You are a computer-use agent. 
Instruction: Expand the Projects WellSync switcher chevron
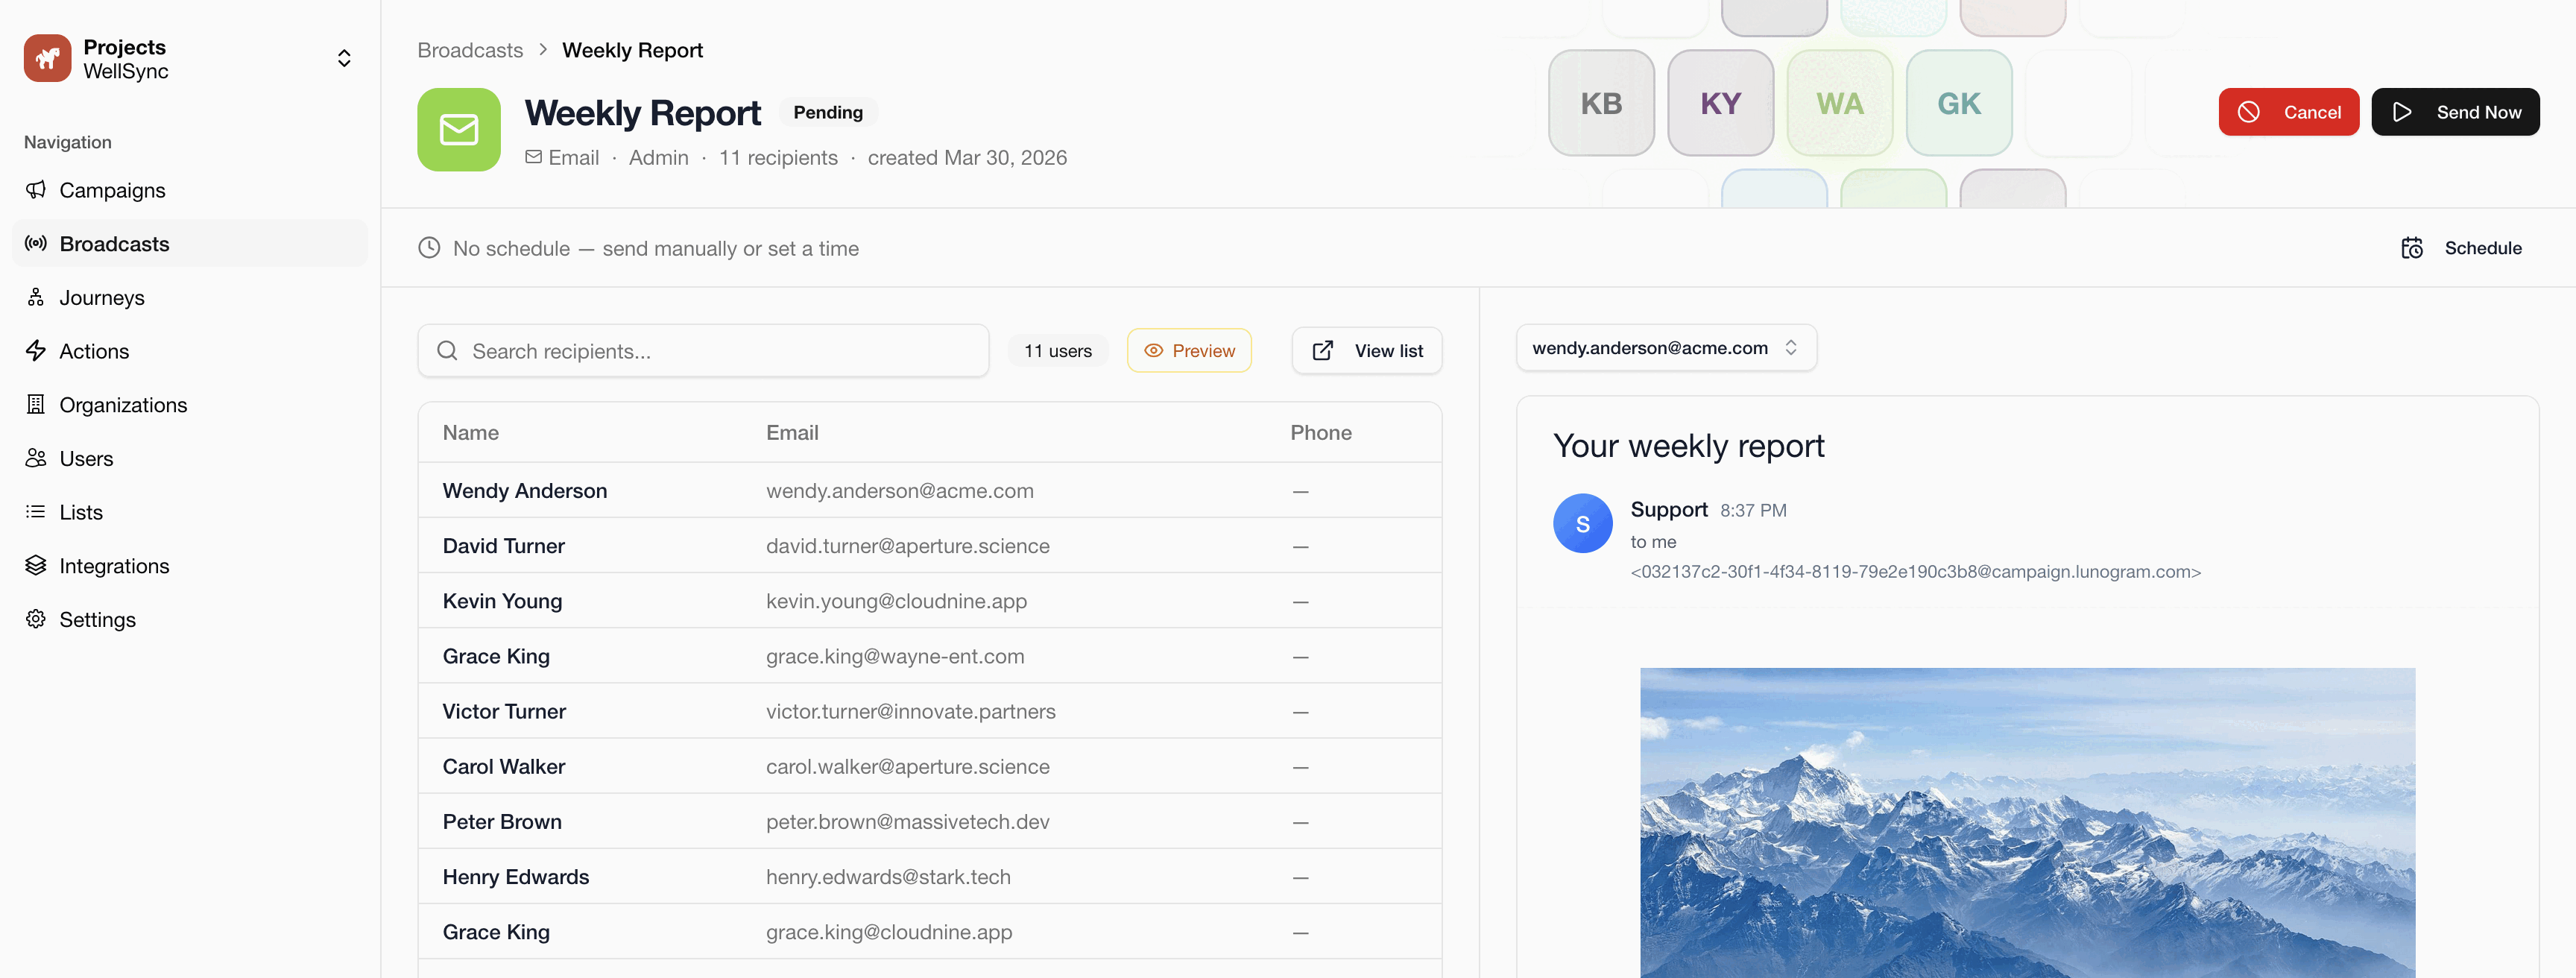click(x=344, y=58)
